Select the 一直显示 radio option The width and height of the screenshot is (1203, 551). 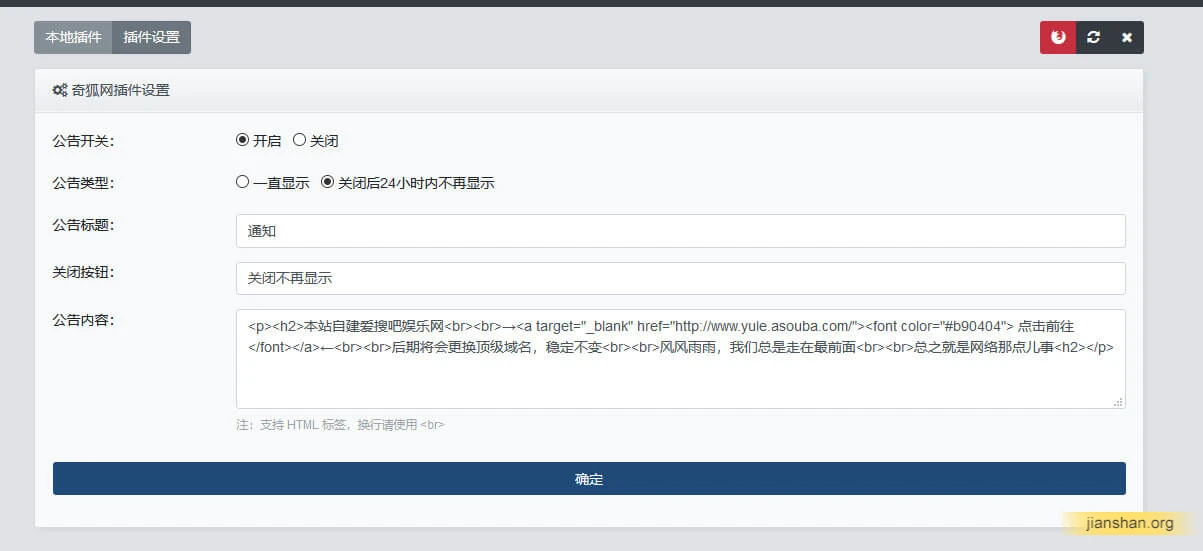[x=242, y=182]
